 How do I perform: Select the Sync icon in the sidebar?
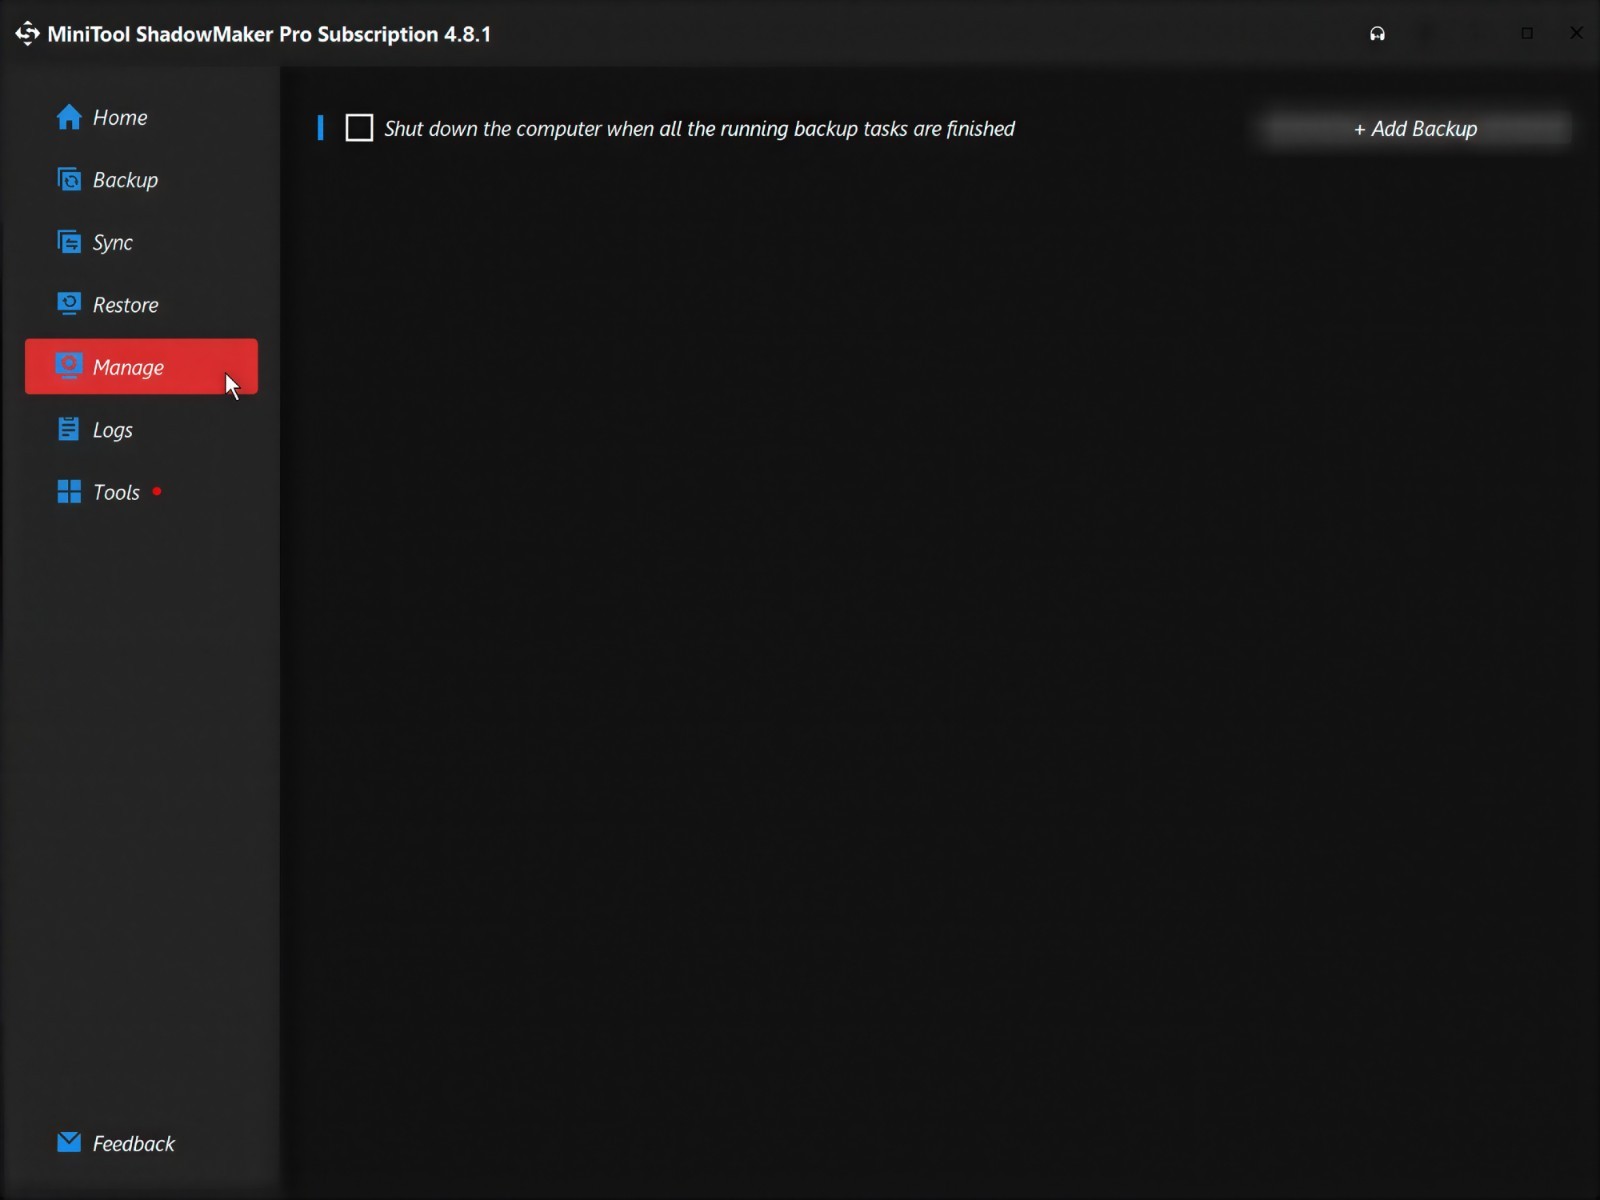69,242
